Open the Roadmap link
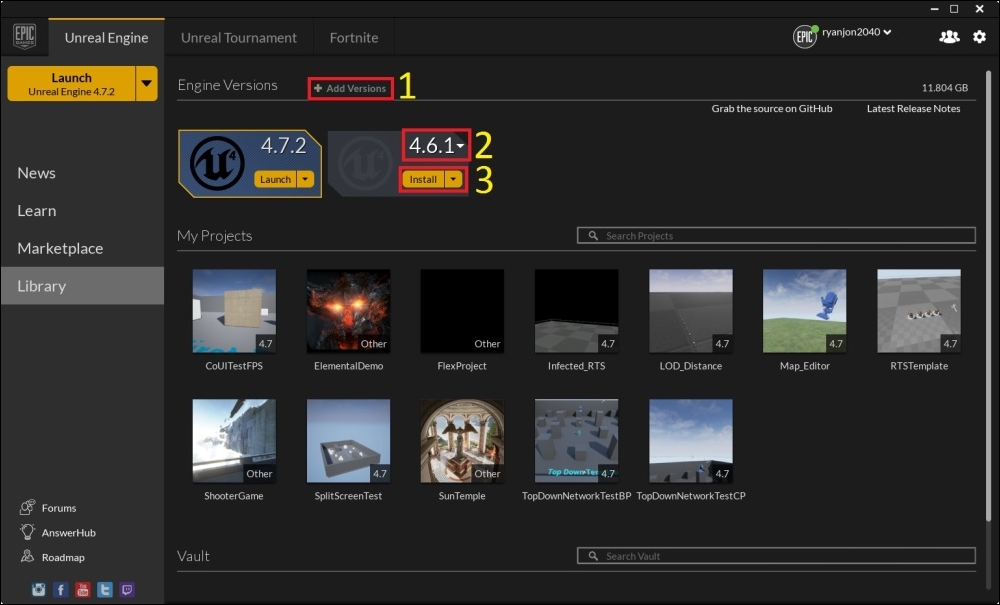1000x605 pixels. click(x=63, y=557)
